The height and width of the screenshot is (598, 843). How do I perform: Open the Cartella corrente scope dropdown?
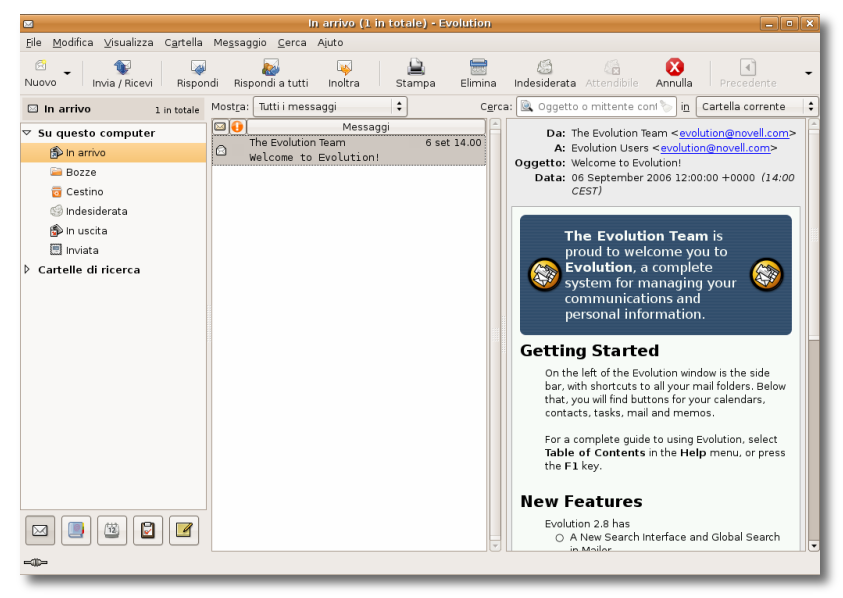tap(757, 106)
